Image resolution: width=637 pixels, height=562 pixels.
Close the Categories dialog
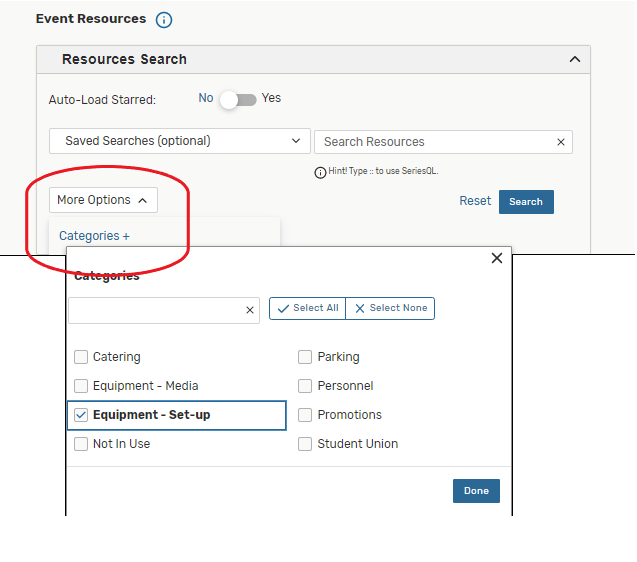[497, 258]
